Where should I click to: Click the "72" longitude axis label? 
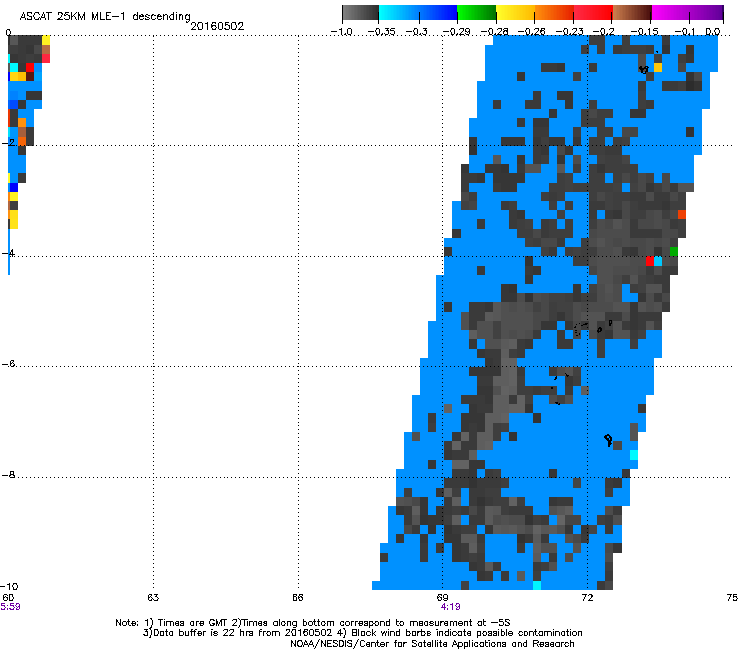(587, 598)
